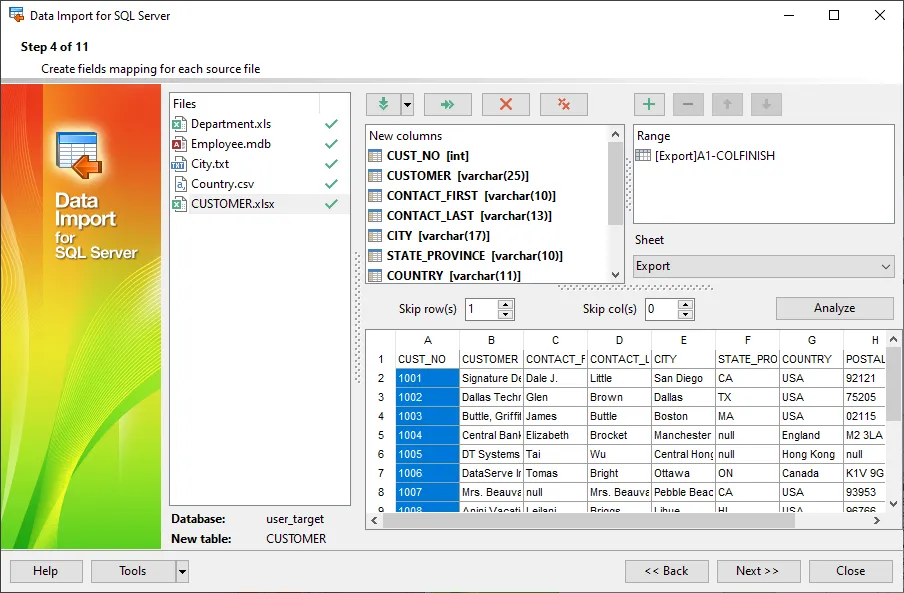Click the ON cell in STATE_PRO column
Image resolution: width=904 pixels, height=593 pixels.
tap(747, 473)
